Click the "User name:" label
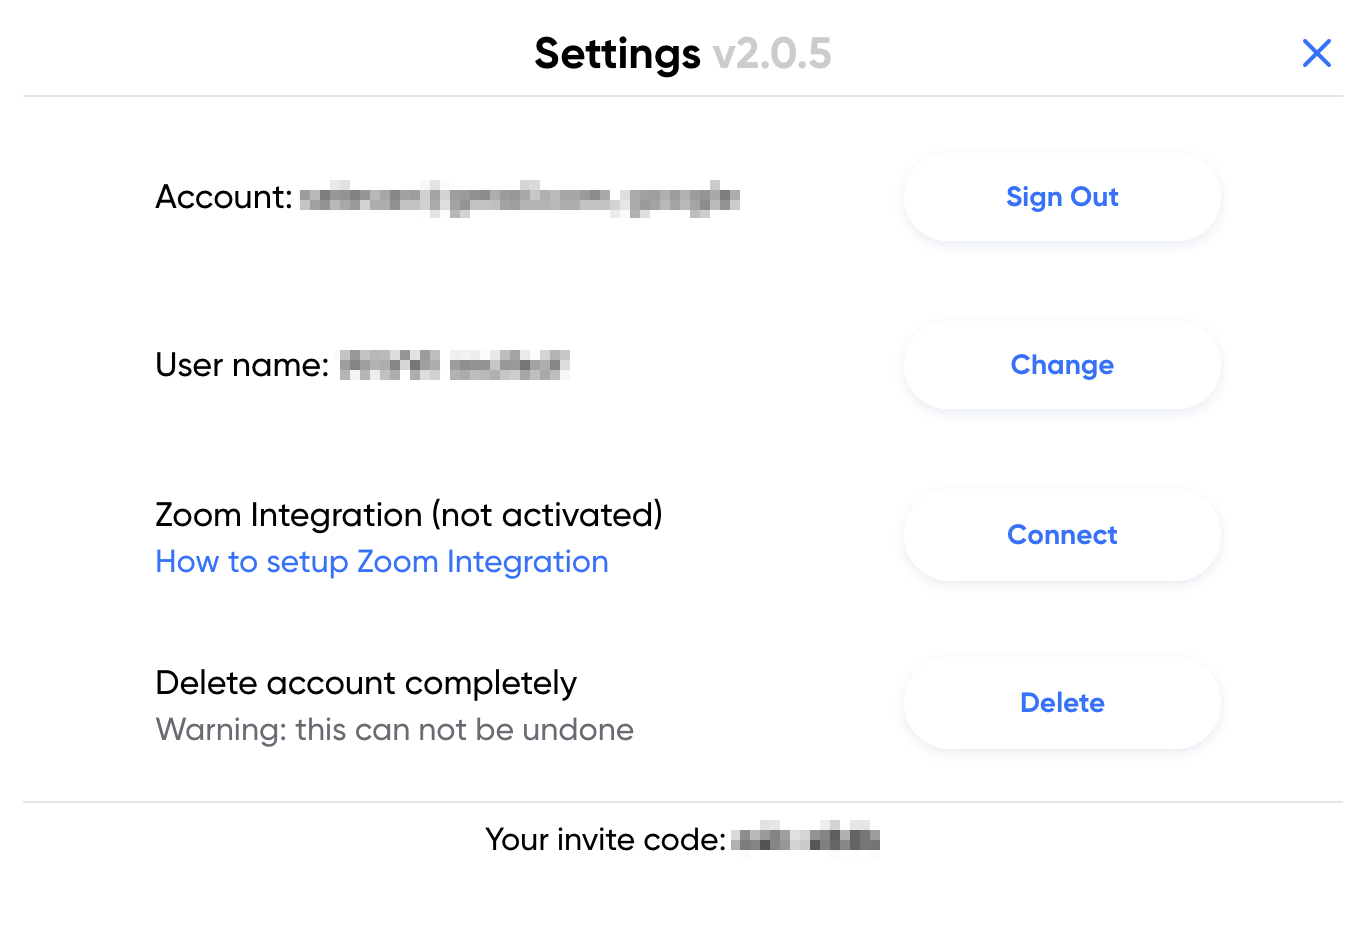Screen dimensions: 1362x930 click(x=242, y=365)
